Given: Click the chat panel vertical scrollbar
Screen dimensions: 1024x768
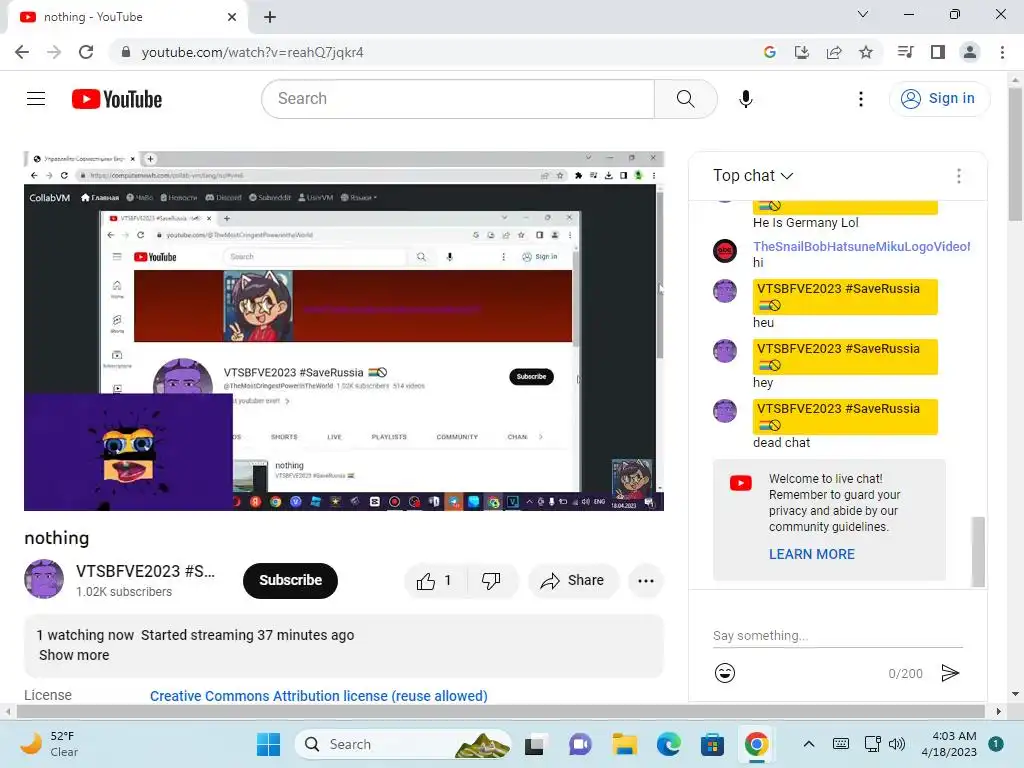Looking at the screenshot, I should tap(978, 552).
